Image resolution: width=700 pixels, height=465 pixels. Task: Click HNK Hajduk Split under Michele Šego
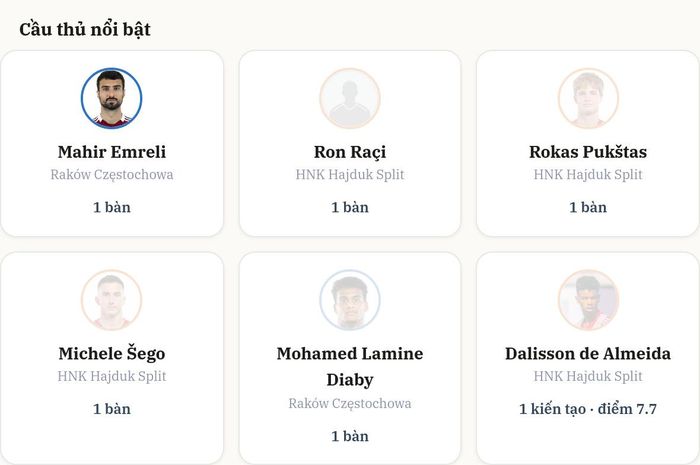[x=112, y=376]
